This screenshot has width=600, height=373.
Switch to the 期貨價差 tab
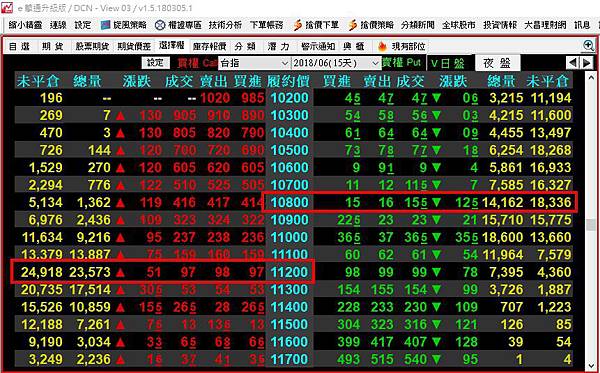point(134,47)
